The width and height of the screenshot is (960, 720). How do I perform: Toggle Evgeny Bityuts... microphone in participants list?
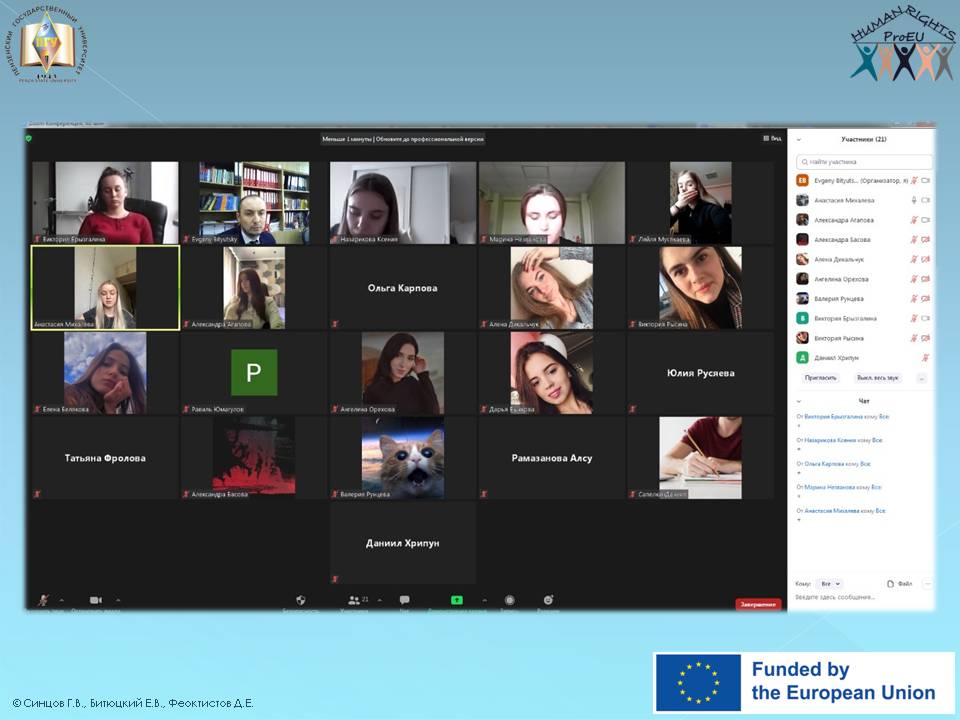point(913,181)
